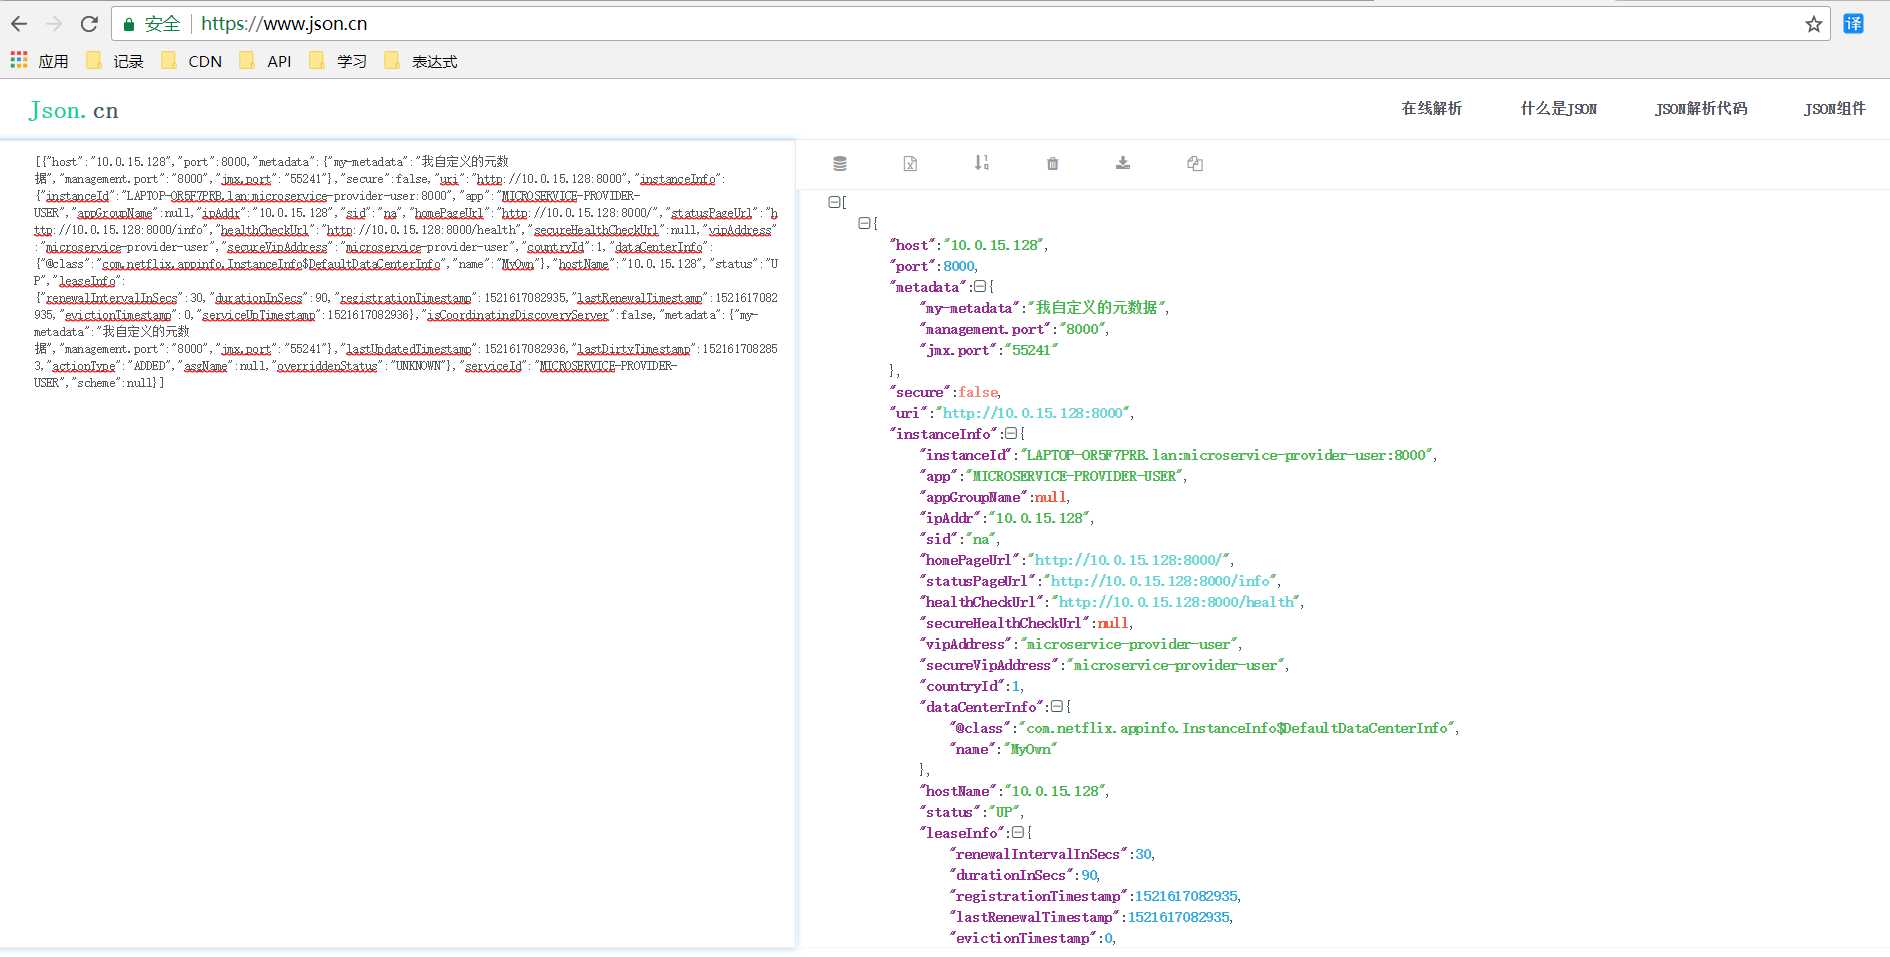Screen dimensions: 1890x957
Task: Click the browser forward arrow
Action: click(54, 24)
